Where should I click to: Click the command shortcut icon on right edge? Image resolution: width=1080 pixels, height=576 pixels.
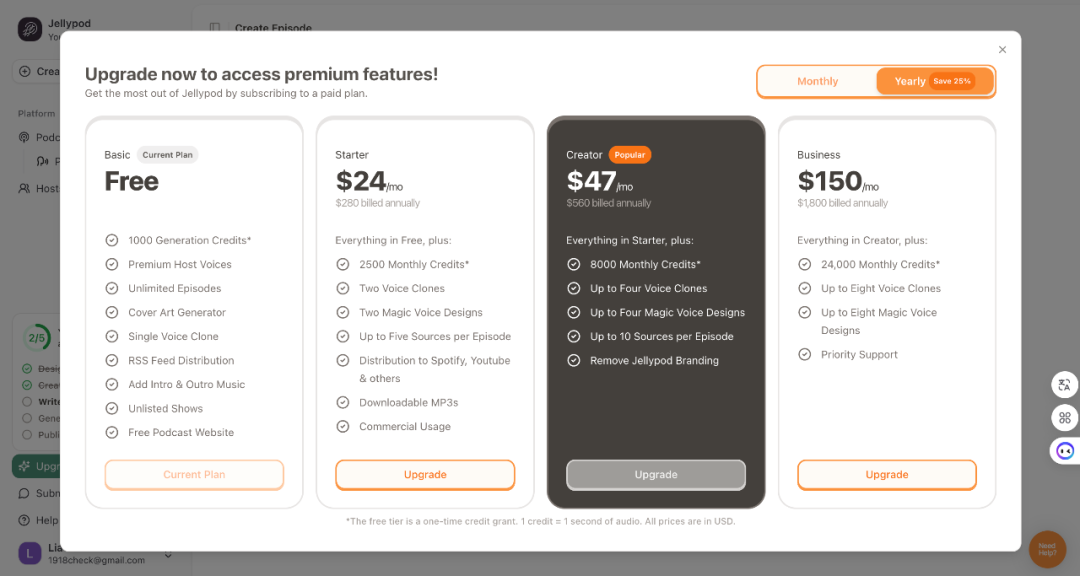[x=1064, y=418]
